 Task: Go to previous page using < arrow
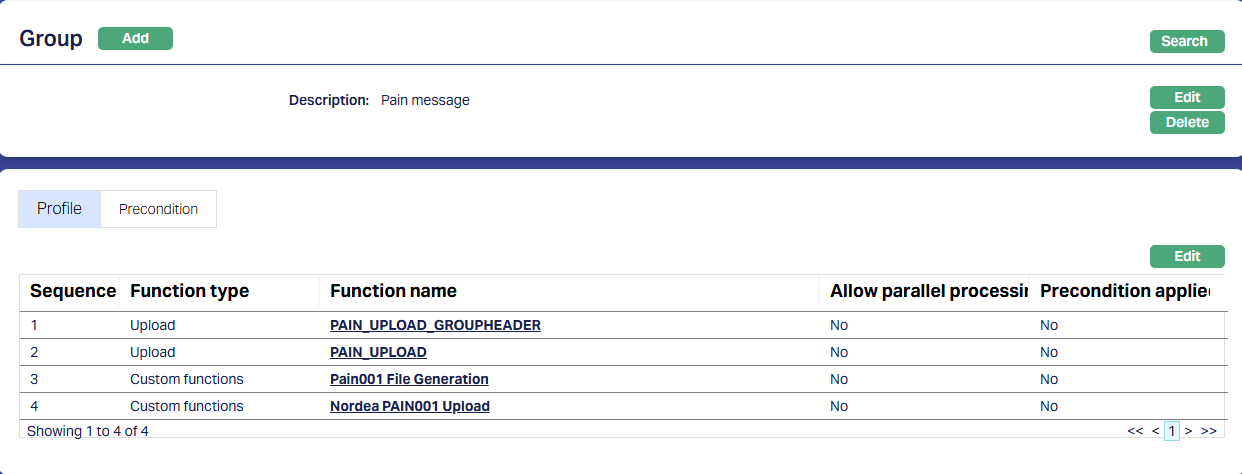(1155, 431)
